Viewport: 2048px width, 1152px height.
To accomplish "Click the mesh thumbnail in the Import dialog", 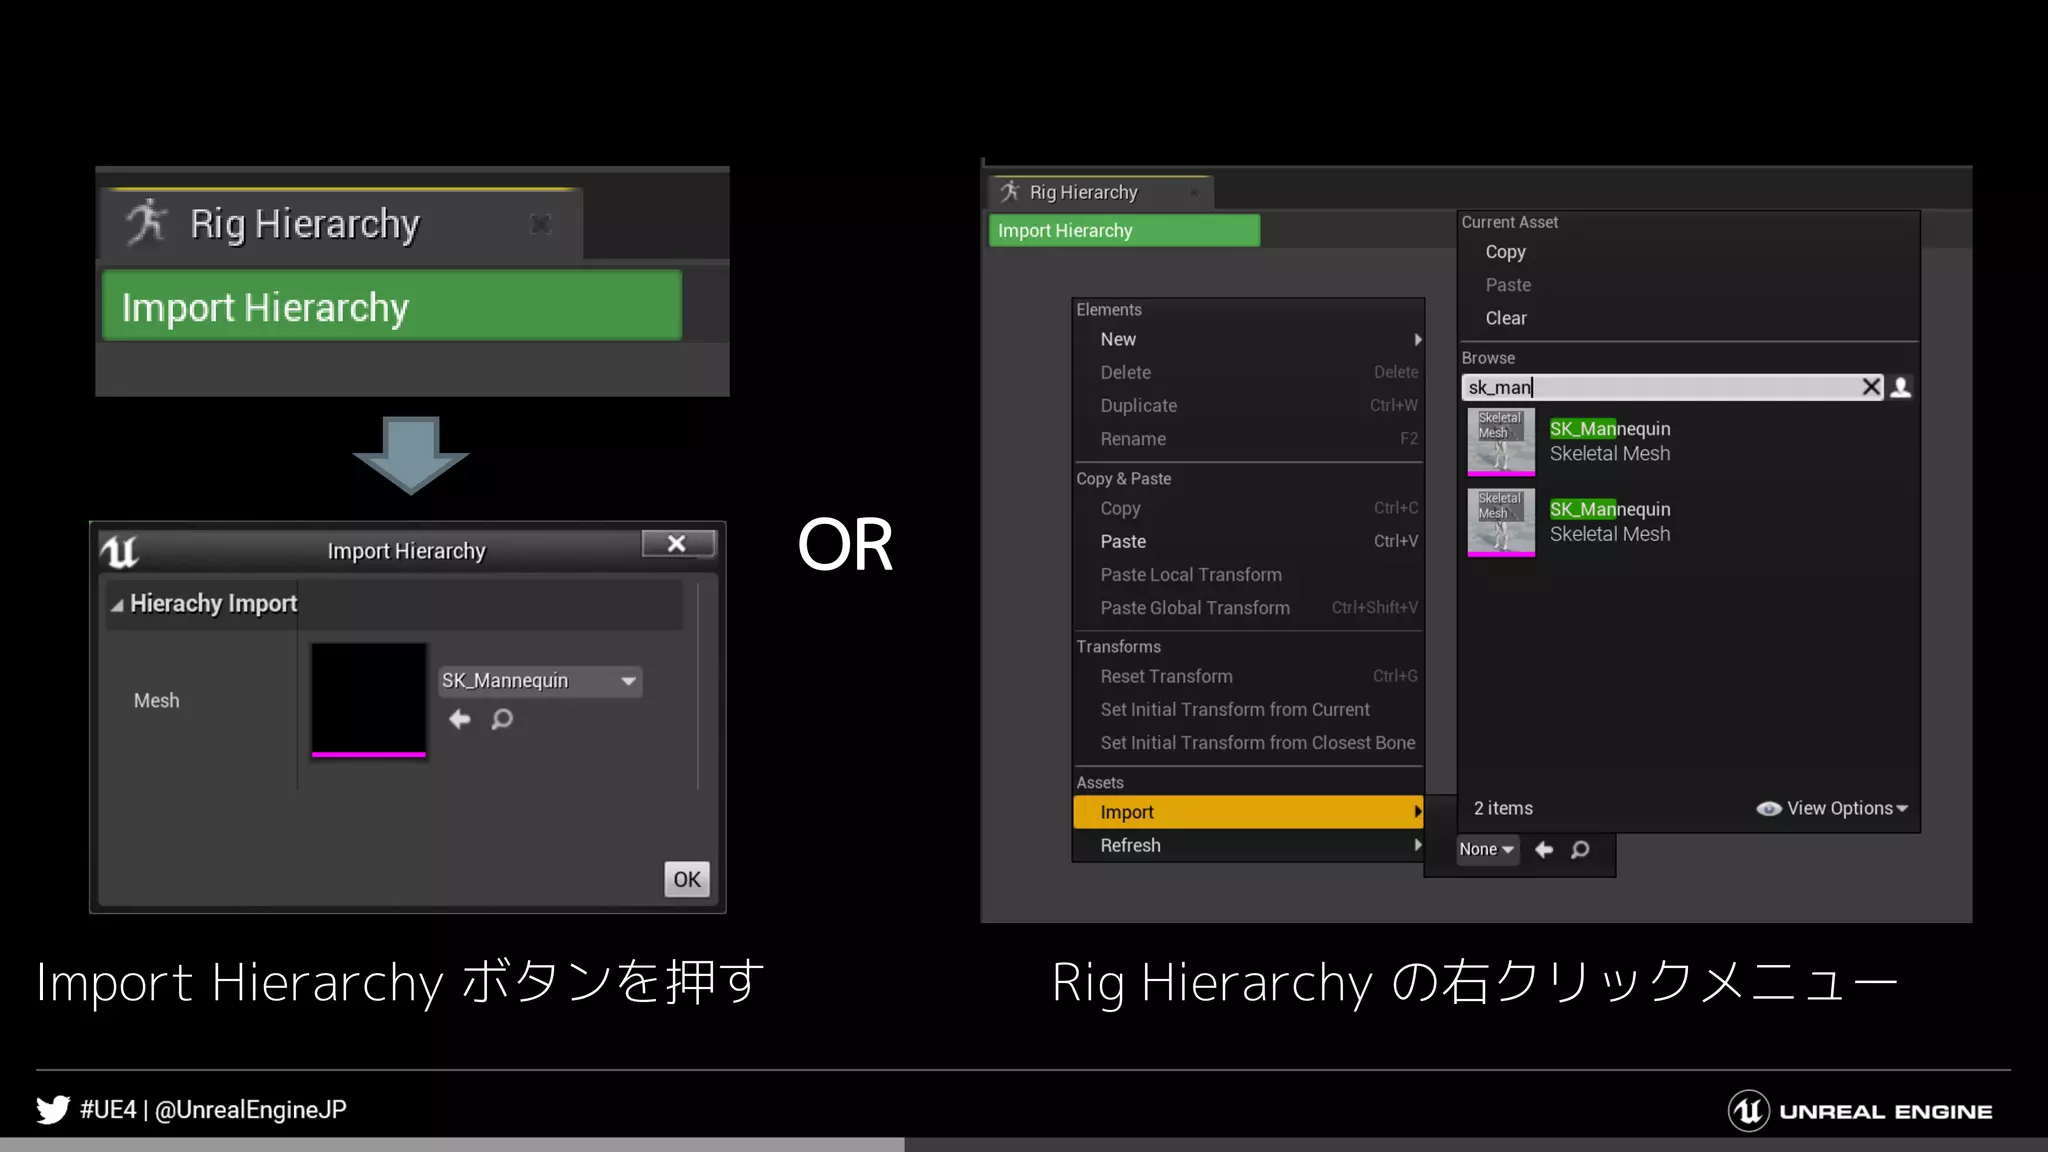I will click(369, 700).
